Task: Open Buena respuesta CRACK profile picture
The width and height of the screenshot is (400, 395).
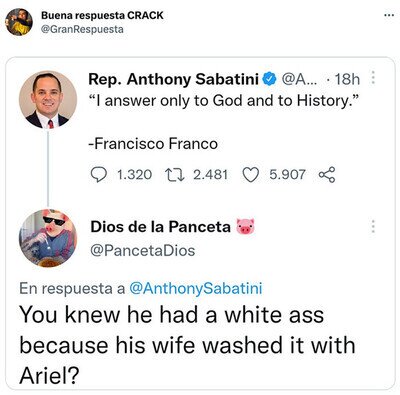Action: click(x=19, y=22)
